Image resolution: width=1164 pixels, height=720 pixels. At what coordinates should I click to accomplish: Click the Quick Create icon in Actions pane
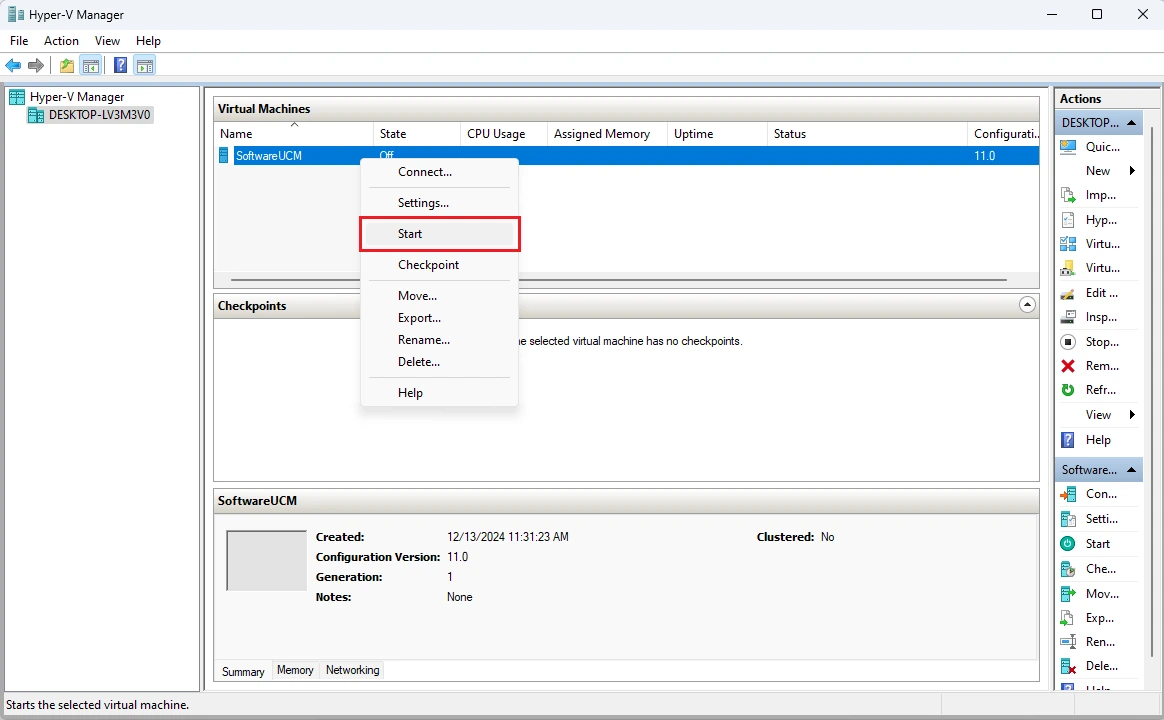click(x=1067, y=146)
